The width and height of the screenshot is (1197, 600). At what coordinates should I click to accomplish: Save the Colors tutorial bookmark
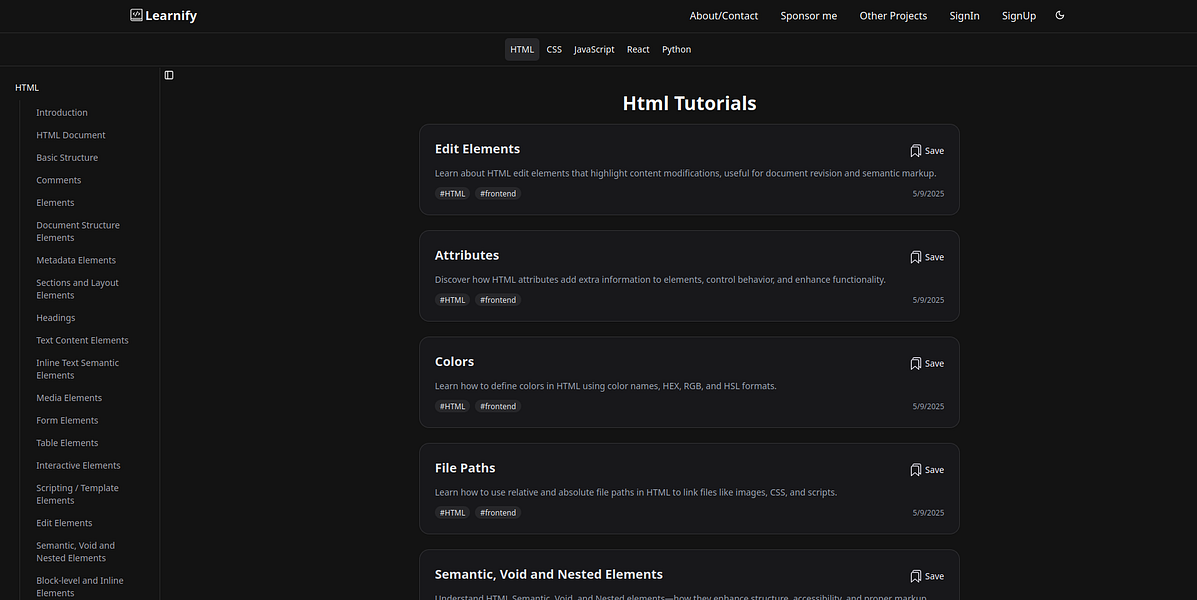coord(926,363)
